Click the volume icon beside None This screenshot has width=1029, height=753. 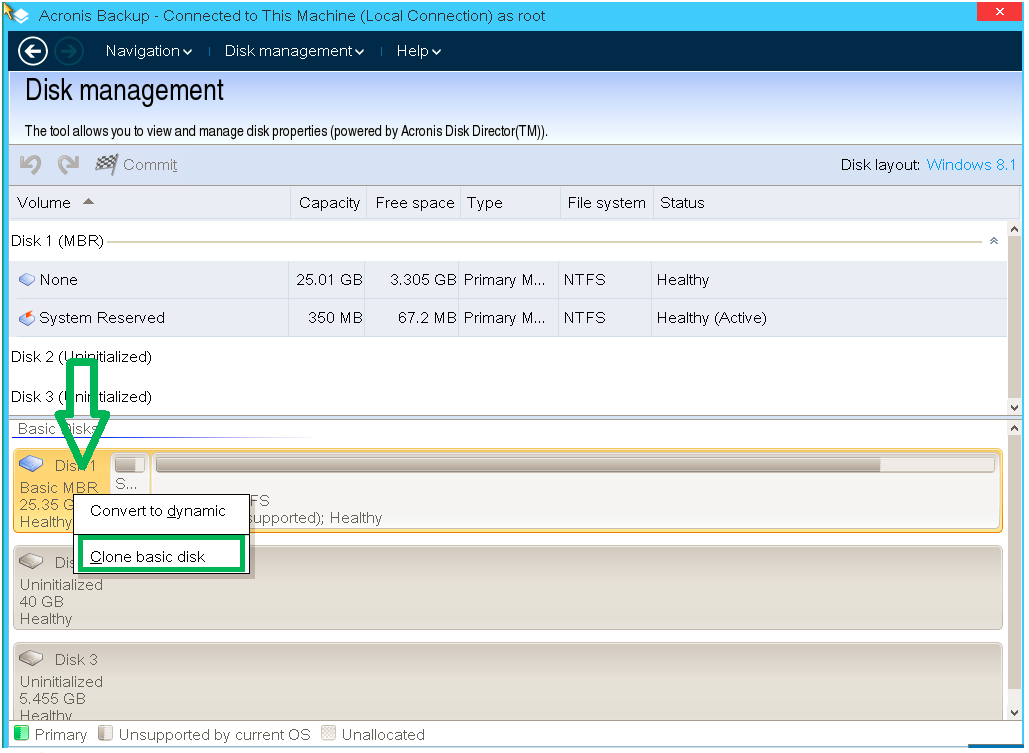27,280
